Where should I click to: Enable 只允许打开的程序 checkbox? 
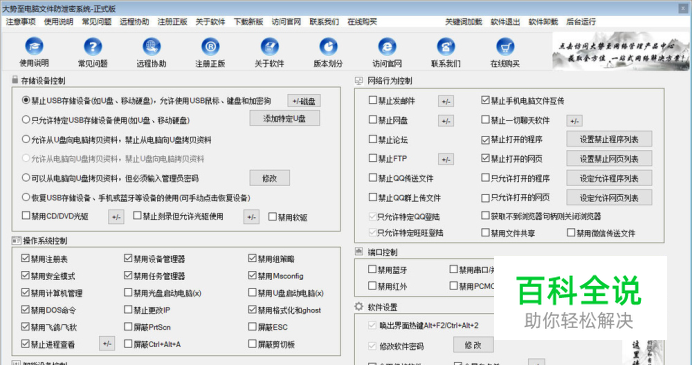click(x=485, y=177)
